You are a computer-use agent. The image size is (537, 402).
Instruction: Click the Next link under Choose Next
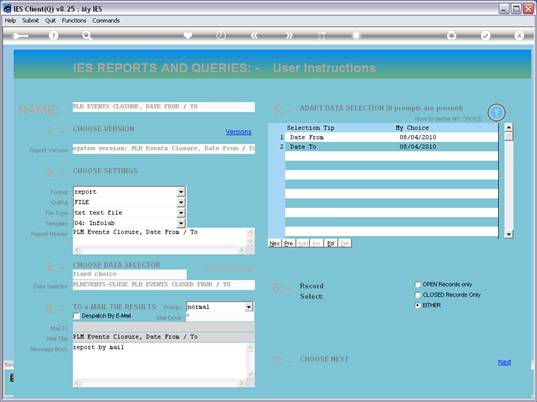point(504,362)
